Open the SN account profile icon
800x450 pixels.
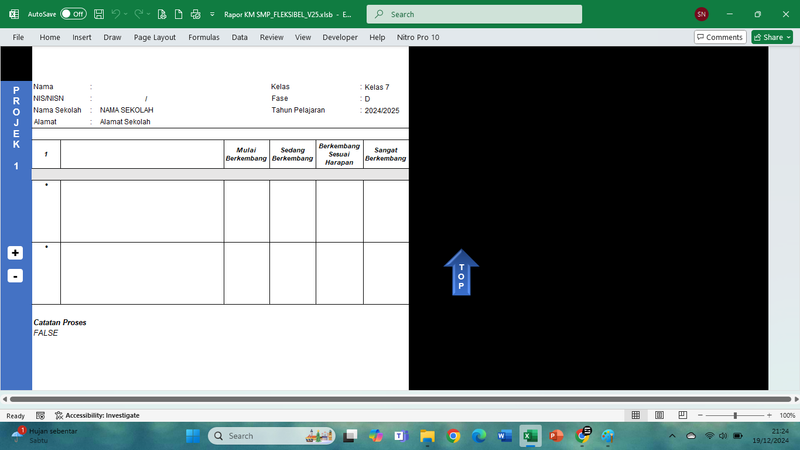[702, 14]
